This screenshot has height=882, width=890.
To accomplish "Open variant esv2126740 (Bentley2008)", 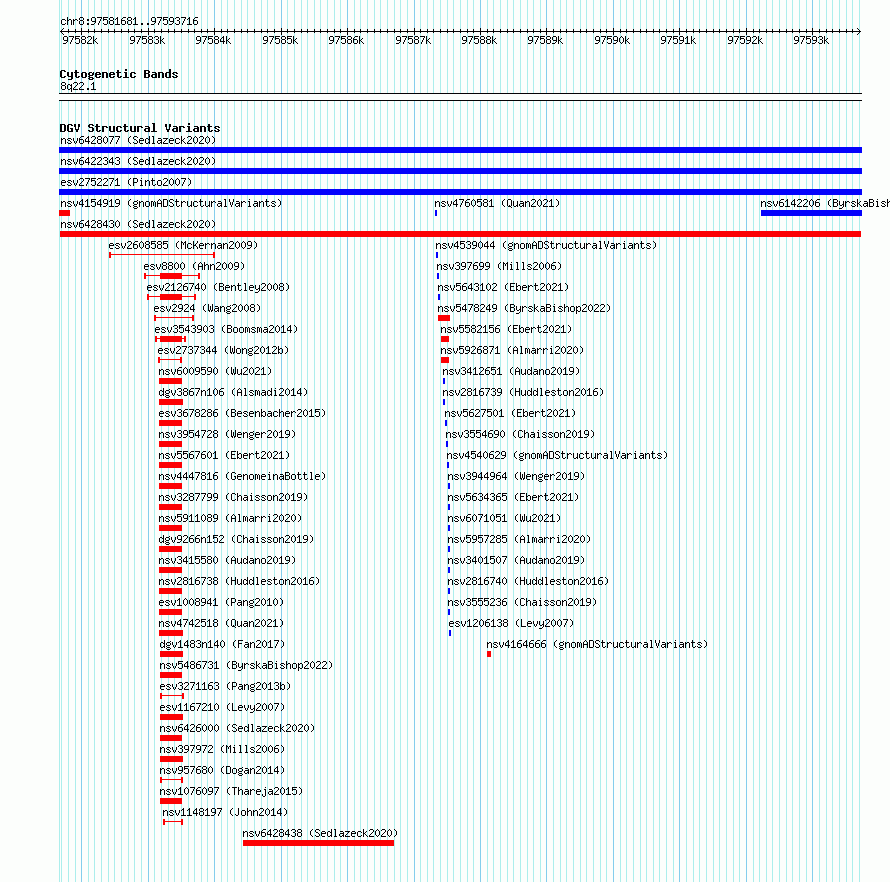I will (218, 287).
